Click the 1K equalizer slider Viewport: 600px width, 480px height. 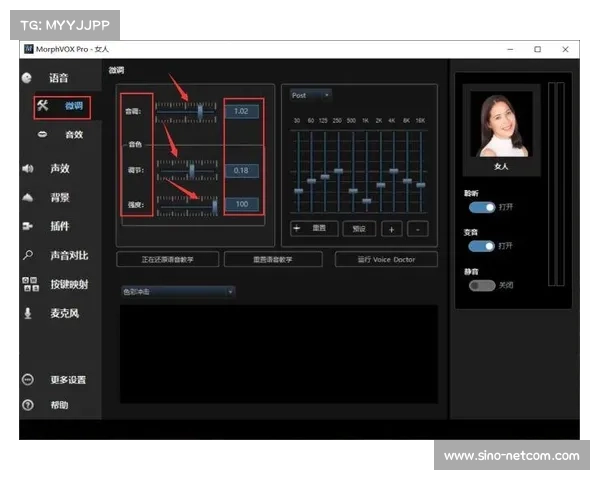click(x=367, y=200)
